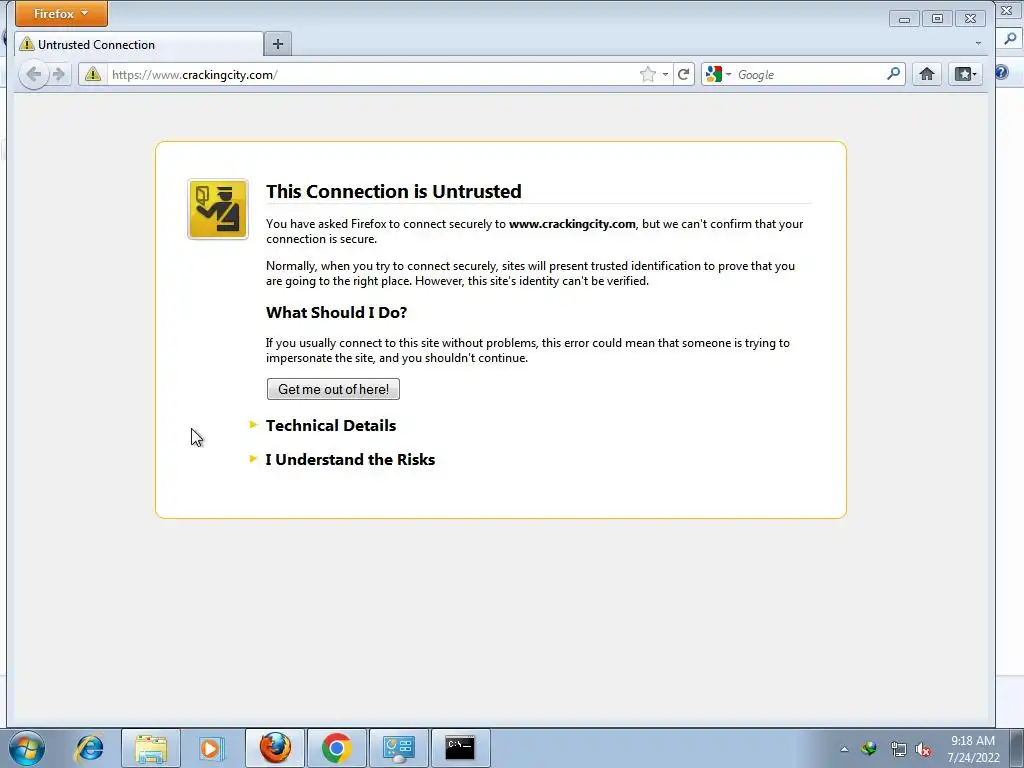Click the network connection tray icon
The width and height of the screenshot is (1024, 768).
pos(898,749)
